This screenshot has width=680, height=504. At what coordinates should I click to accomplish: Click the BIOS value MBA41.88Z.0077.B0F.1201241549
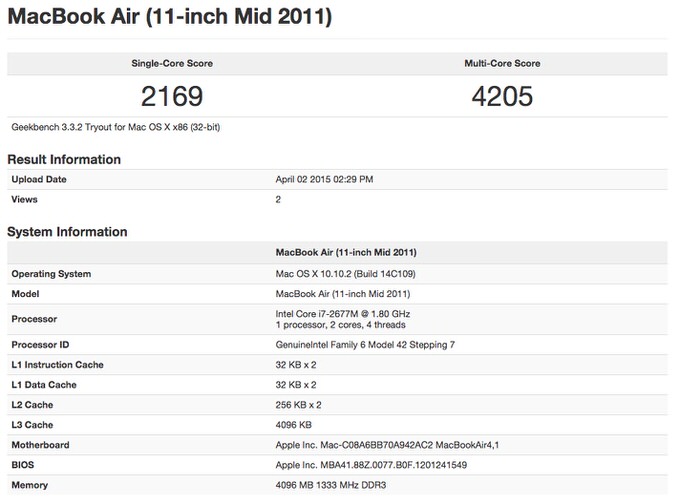[371, 465]
